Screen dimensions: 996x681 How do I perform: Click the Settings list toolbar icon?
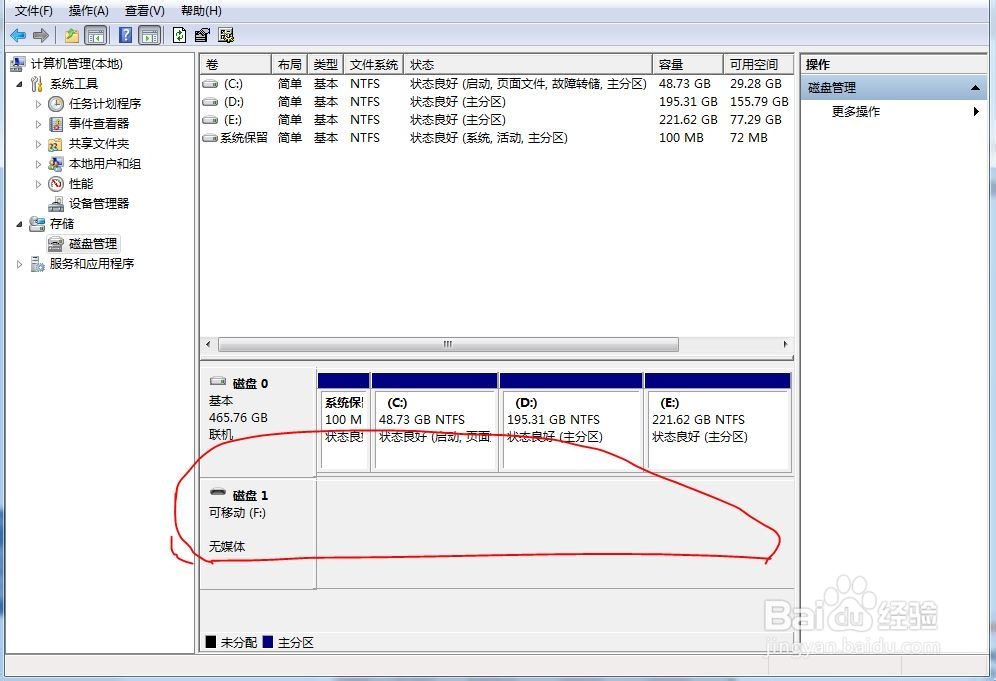[x=226, y=35]
